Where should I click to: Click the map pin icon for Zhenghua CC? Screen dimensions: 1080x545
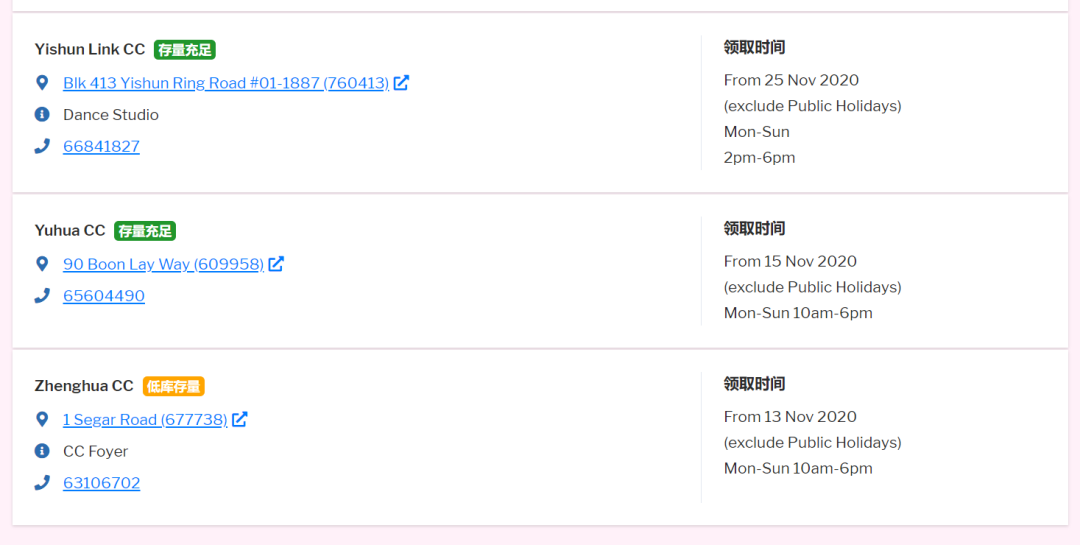42,419
